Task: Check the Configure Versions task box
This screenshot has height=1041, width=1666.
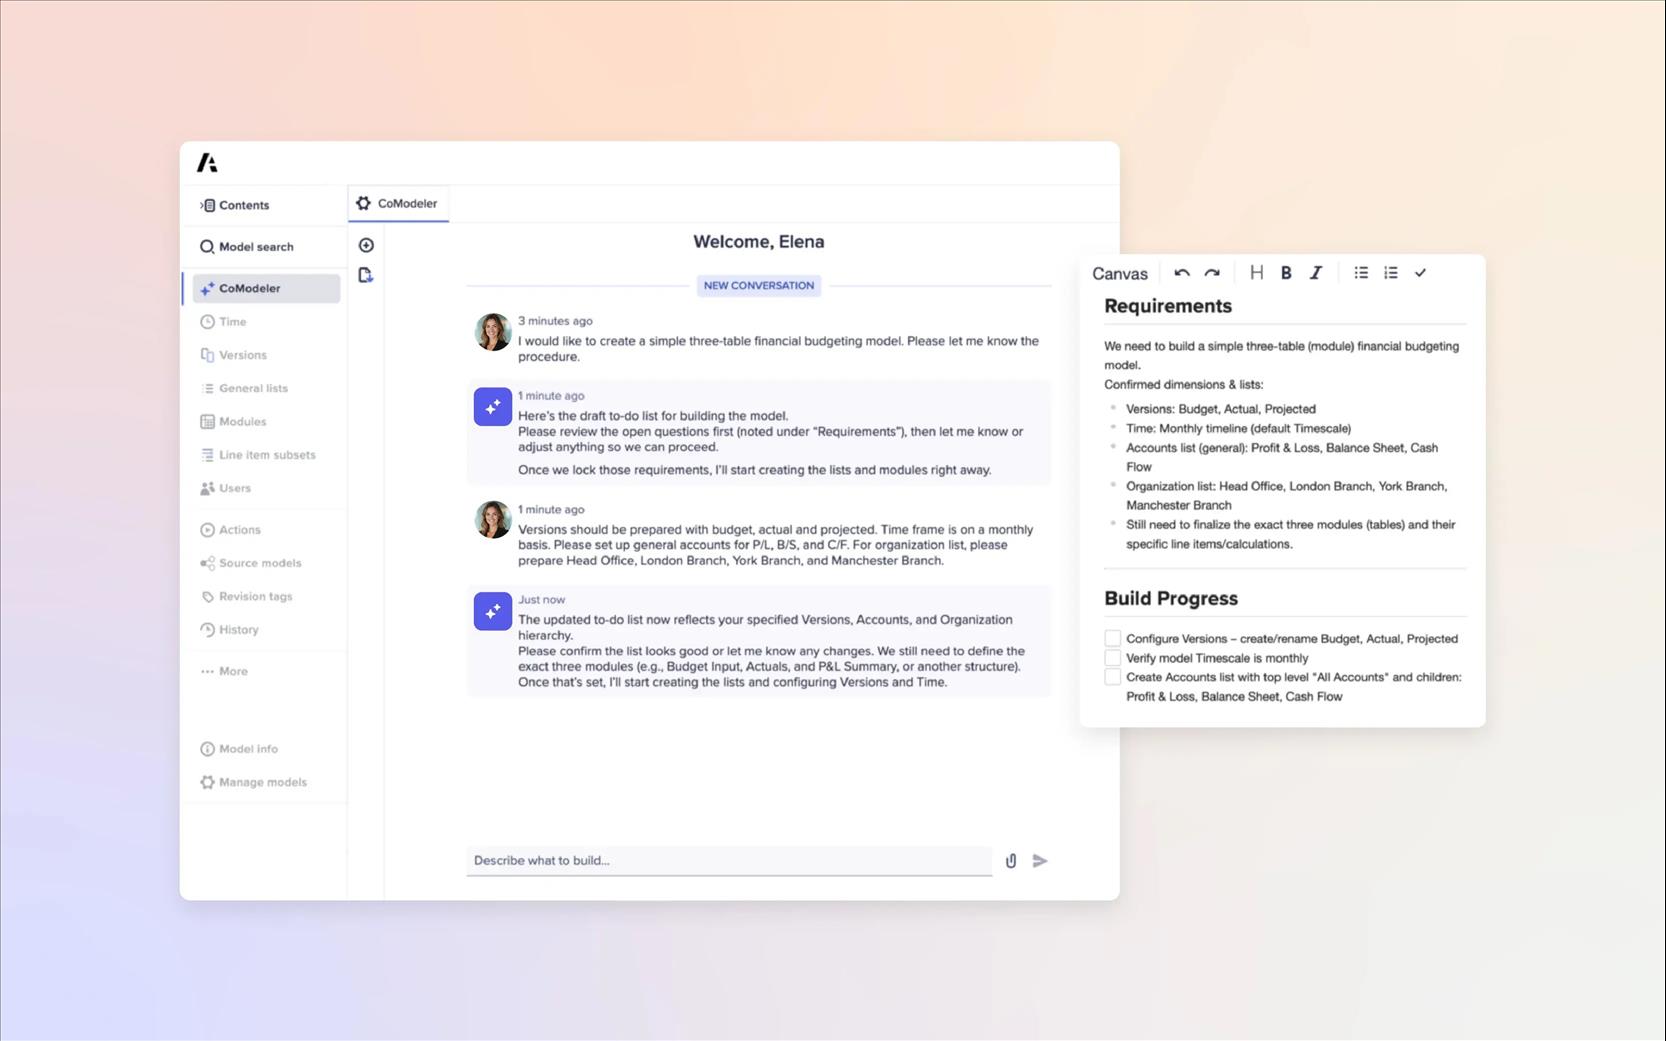Action: point(1112,638)
